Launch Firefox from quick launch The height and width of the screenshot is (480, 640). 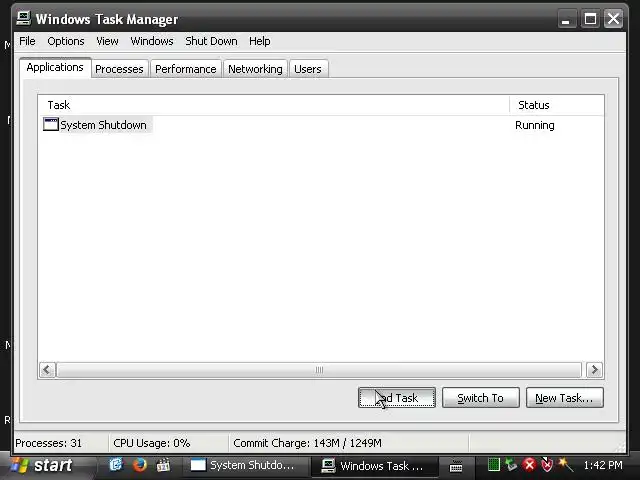(140, 465)
